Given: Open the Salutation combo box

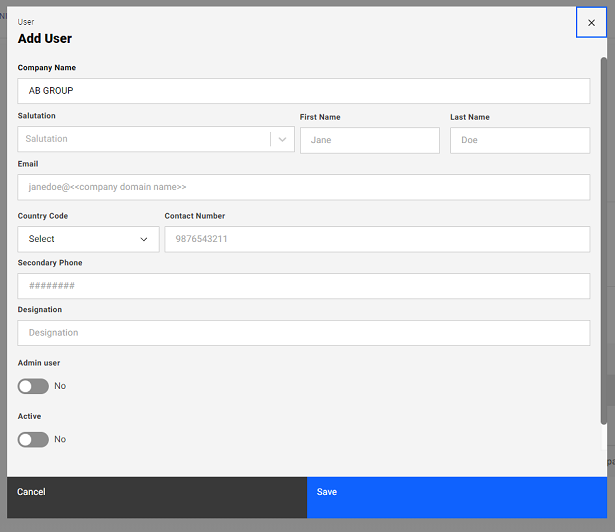Looking at the screenshot, I should point(144,140).
